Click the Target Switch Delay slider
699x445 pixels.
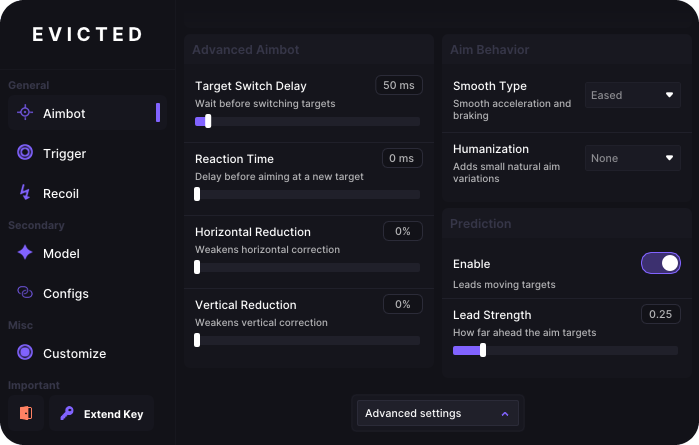307,121
